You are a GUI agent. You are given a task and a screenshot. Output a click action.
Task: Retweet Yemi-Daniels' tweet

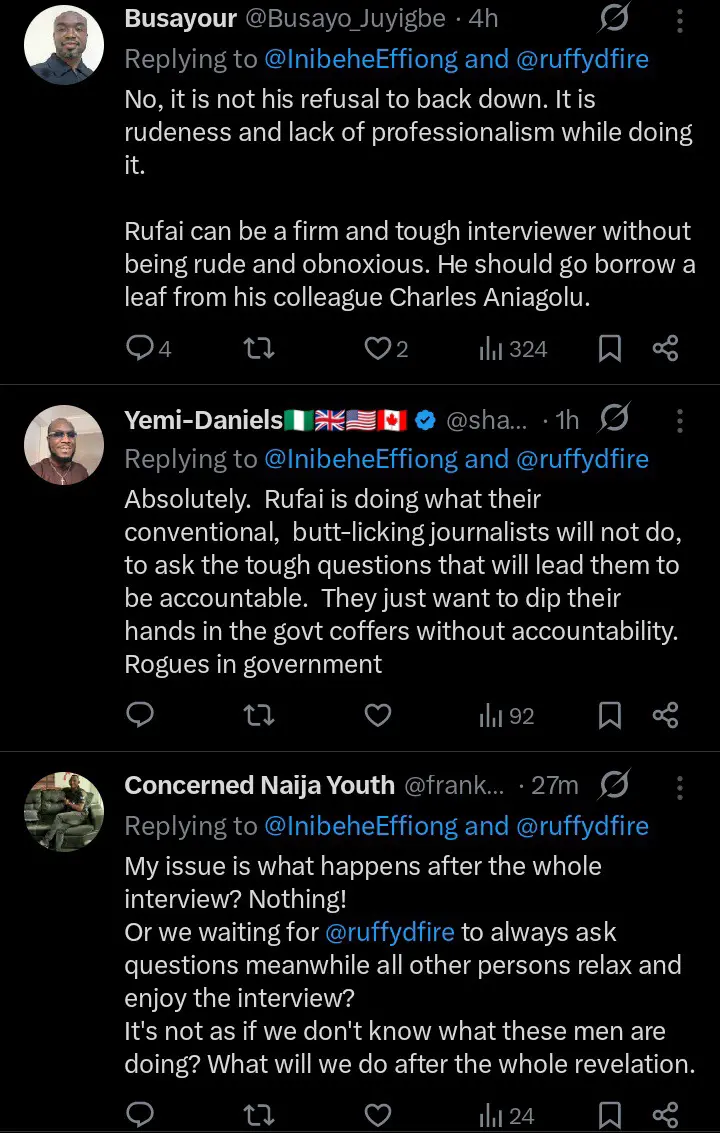[x=259, y=715]
